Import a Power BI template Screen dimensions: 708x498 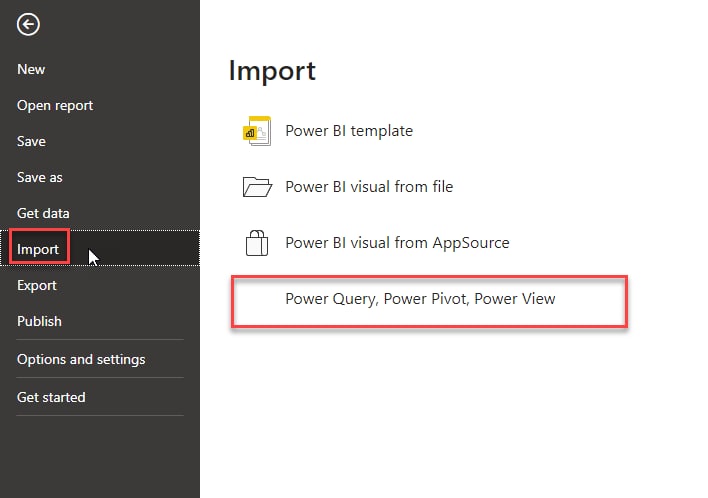click(x=349, y=131)
